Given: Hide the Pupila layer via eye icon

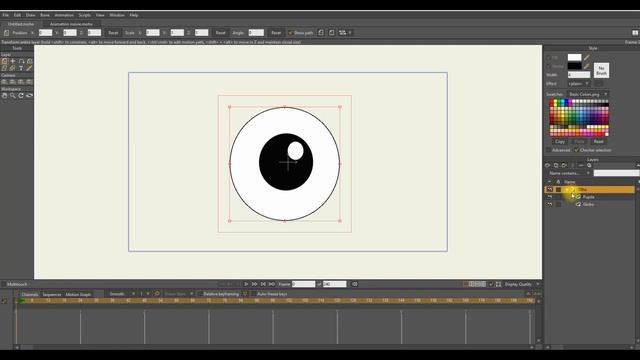Looking at the screenshot, I should point(550,197).
